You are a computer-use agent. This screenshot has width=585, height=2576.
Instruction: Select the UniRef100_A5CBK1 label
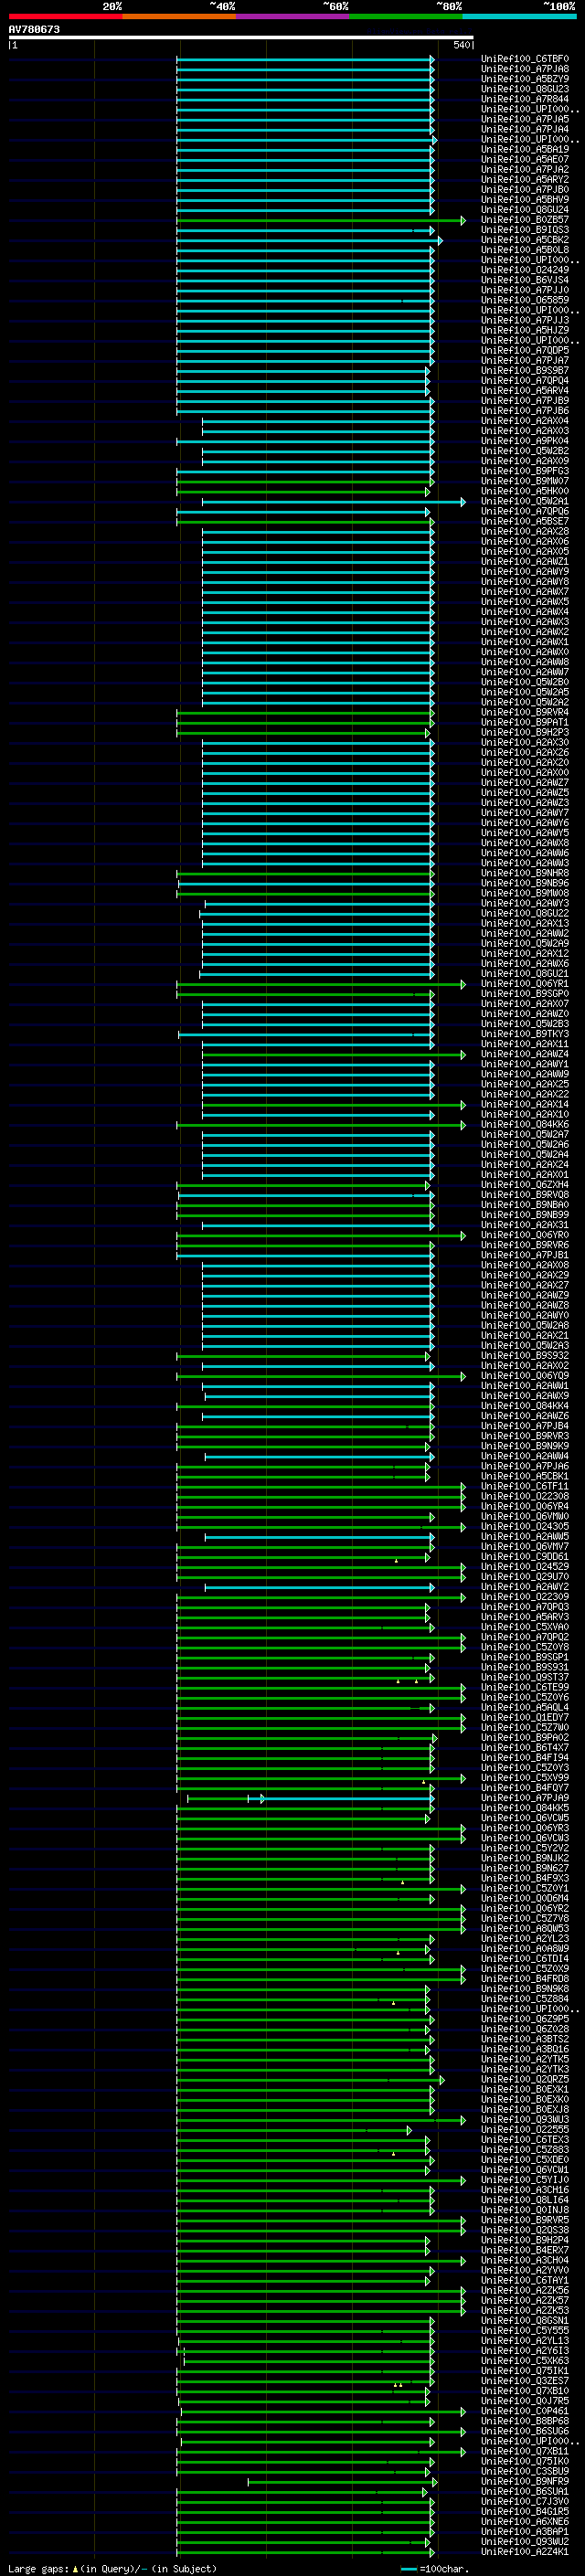pyautogui.click(x=525, y=1476)
